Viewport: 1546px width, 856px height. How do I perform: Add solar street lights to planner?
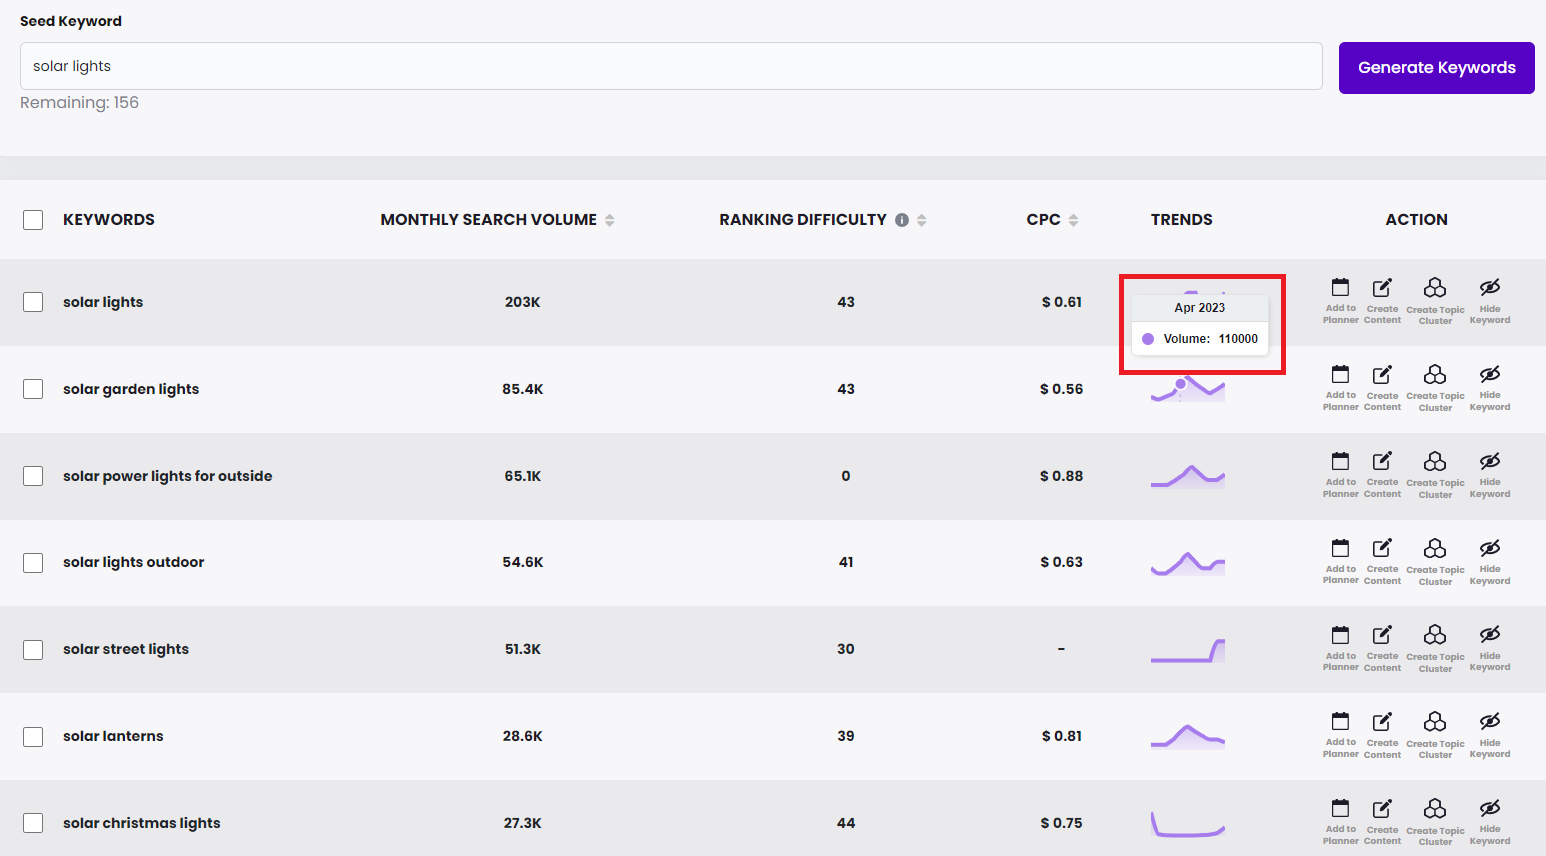(1340, 647)
